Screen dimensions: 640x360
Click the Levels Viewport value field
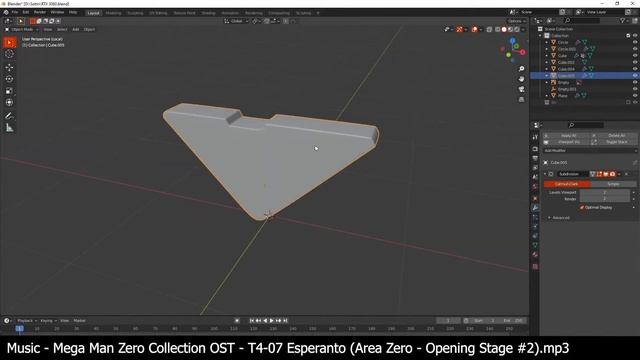coord(604,192)
